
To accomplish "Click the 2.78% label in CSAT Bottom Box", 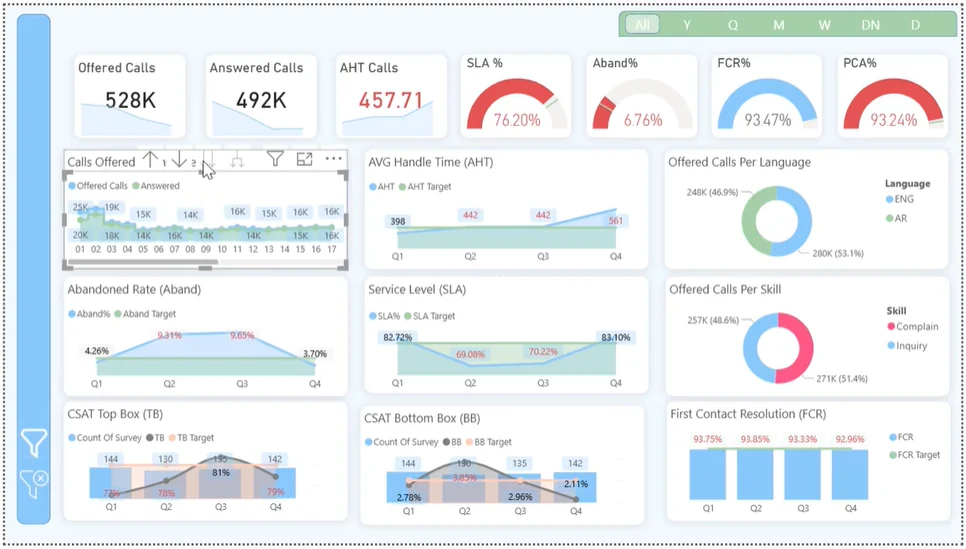I will [408, 497].
